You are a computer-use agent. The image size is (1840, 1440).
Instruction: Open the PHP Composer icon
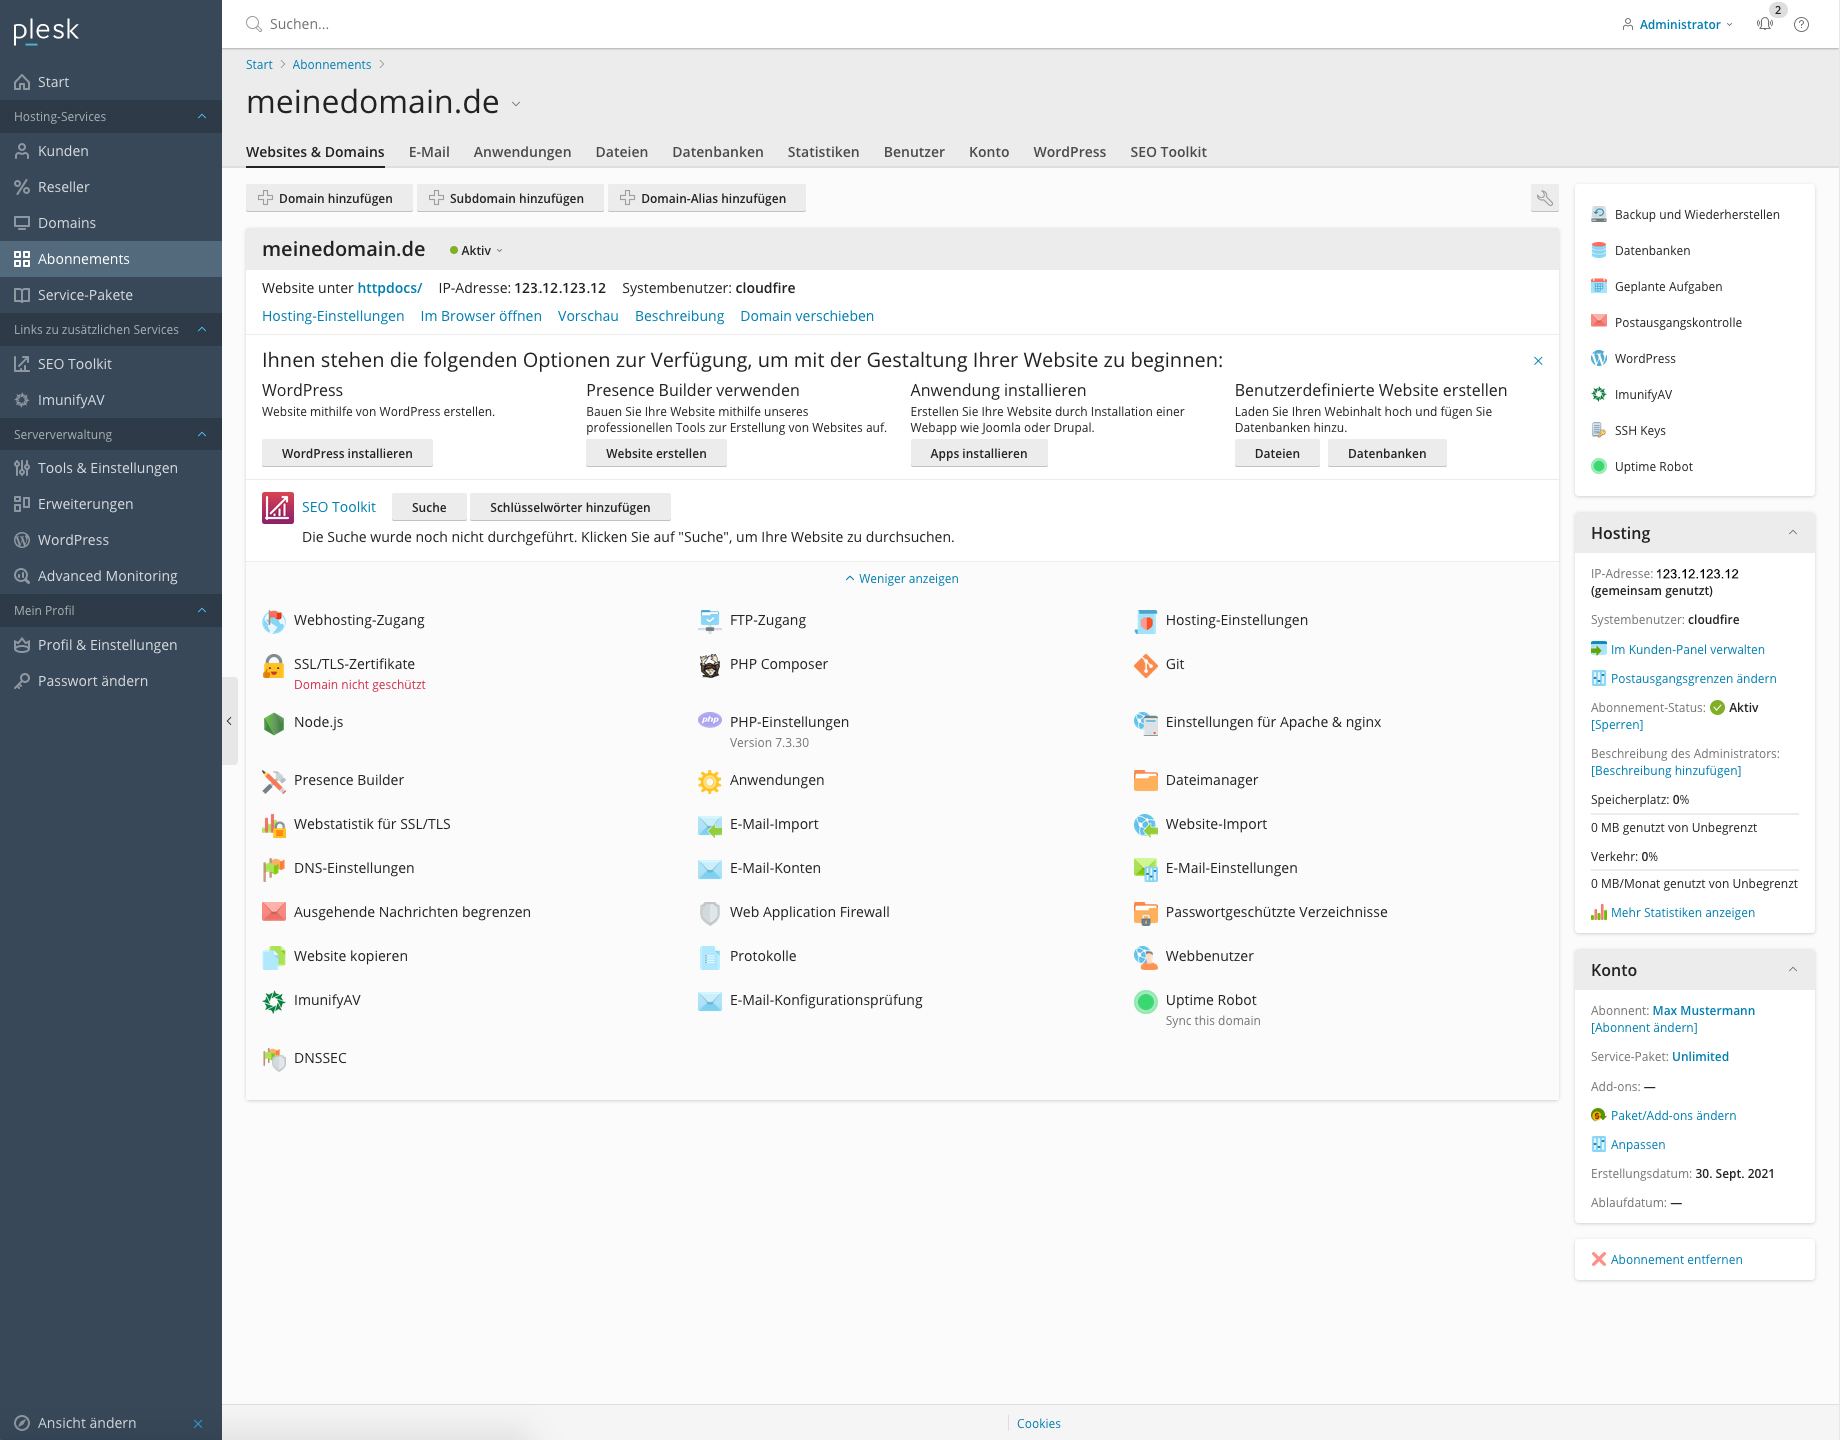click(710, 666)
